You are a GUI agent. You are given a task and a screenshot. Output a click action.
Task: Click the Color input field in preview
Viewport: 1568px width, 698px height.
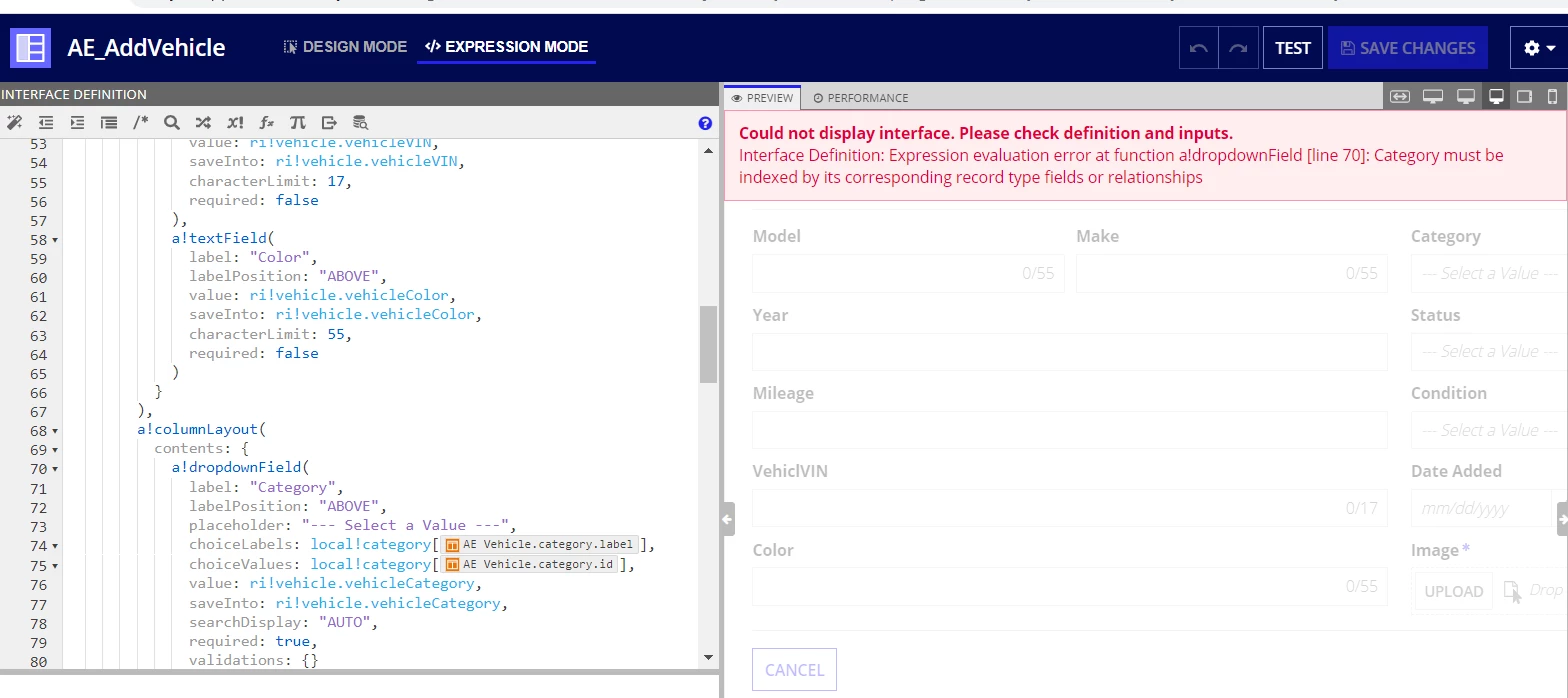click(1070, 586)
